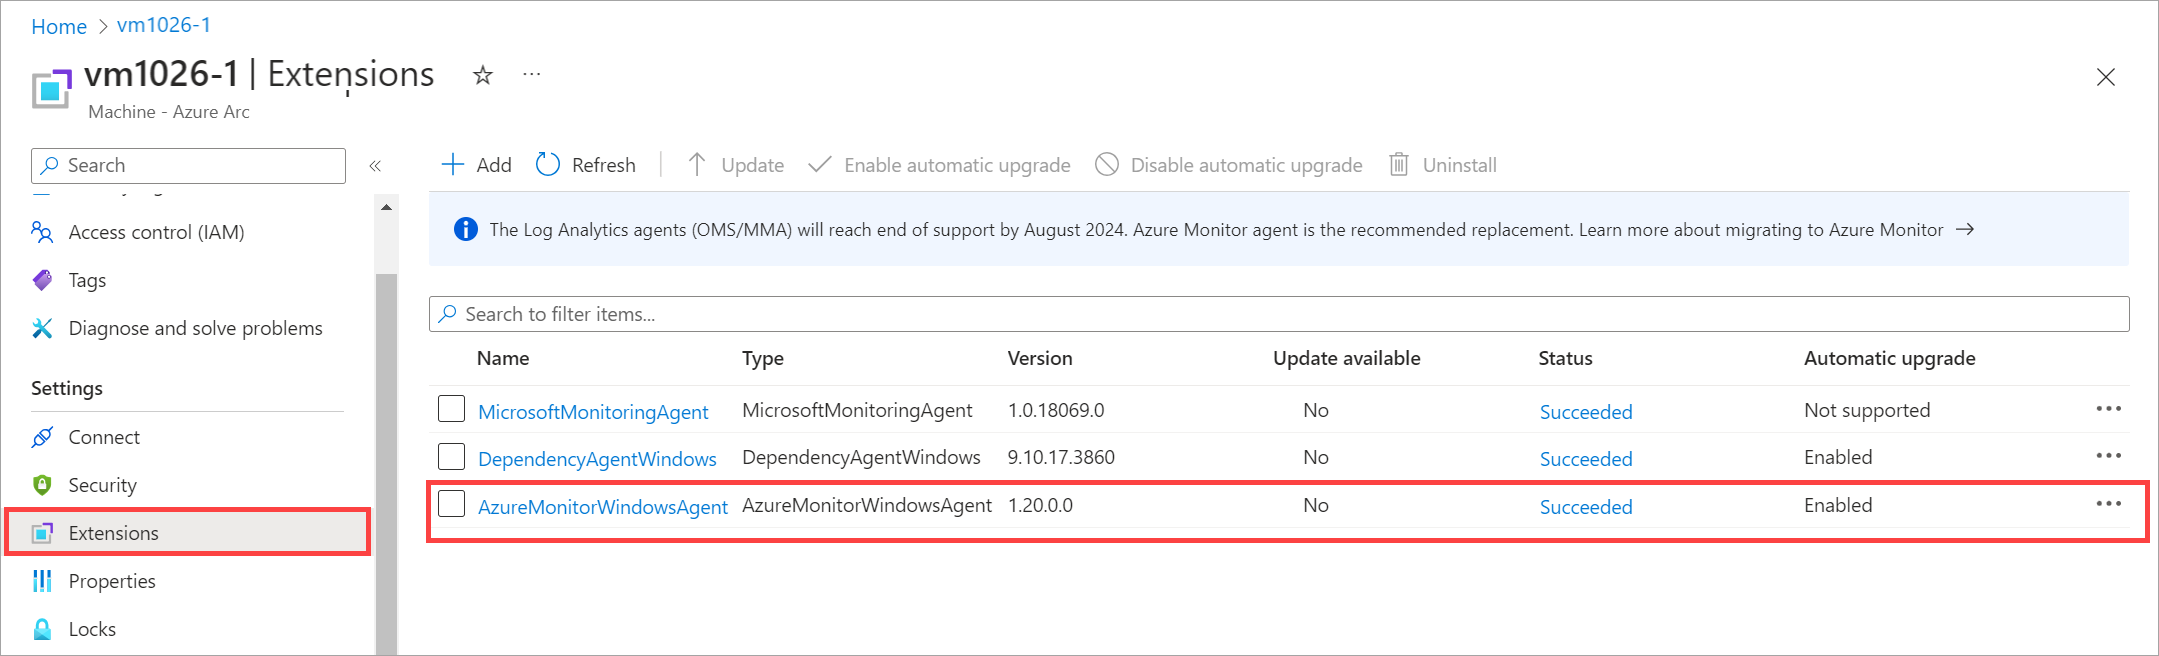This screenshot has height=656, width=2159.
Task: Tick the DependencyAgentWindows row checkbox
Action: tap(452, 456)
